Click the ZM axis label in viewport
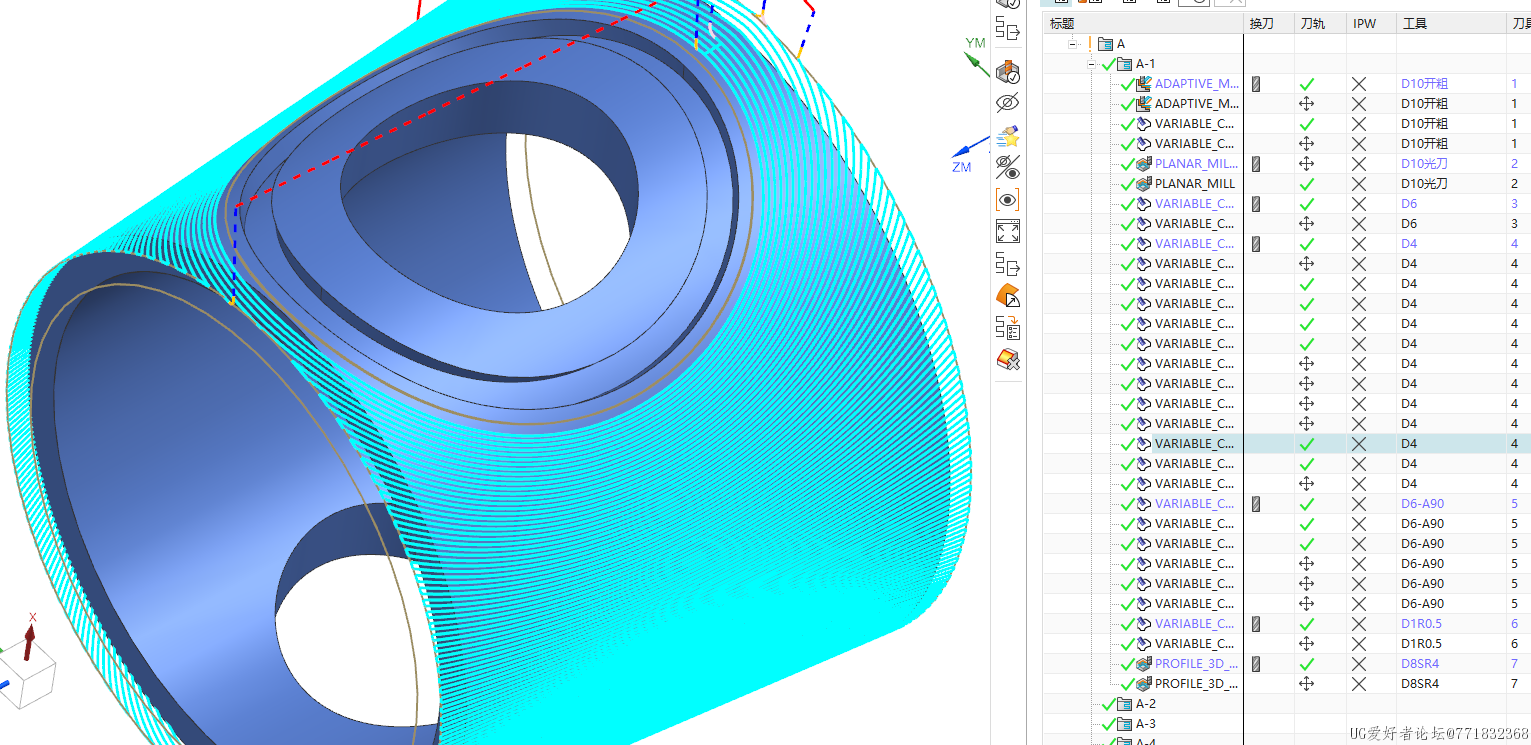This screenshot has height=745, width=1531. click(x=961, y=167)
